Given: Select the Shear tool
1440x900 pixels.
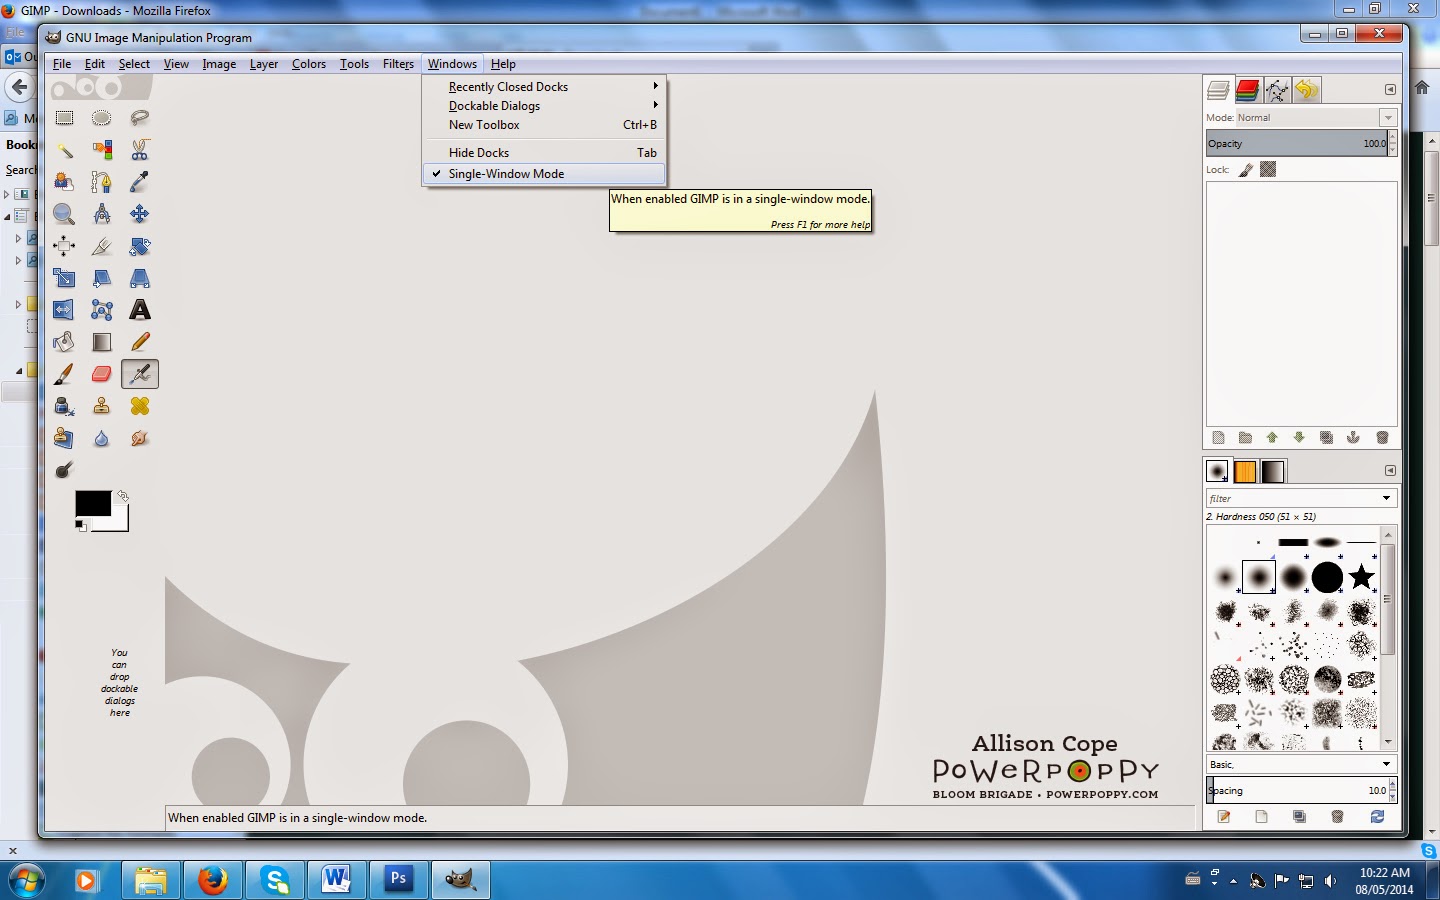Looking at the screenshot, I should click(x=102, y=278).
